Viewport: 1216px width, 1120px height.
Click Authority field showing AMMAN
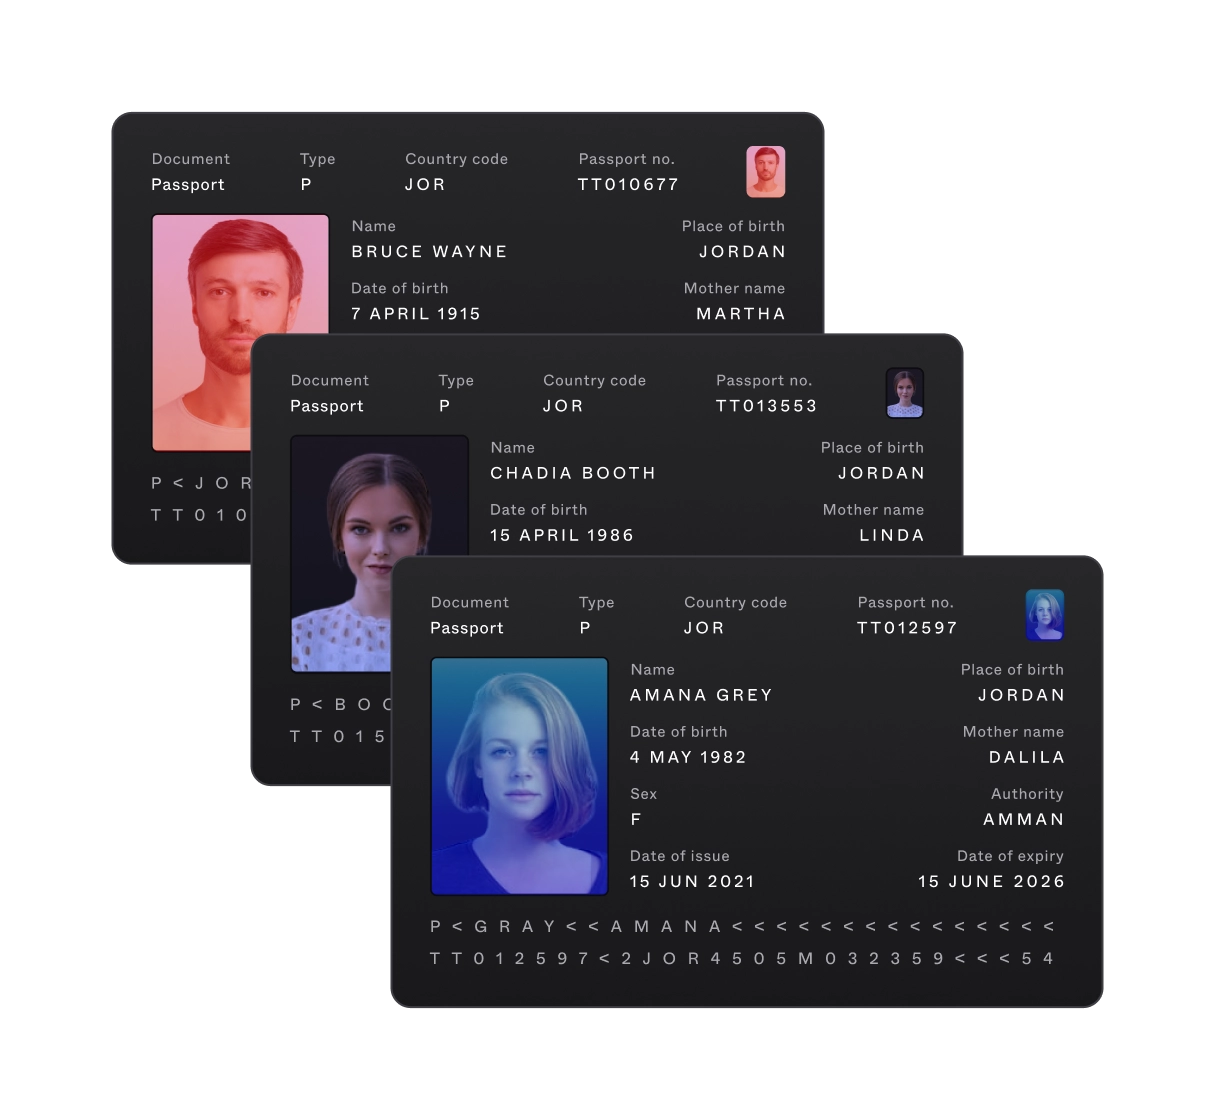coord(1024,819)
